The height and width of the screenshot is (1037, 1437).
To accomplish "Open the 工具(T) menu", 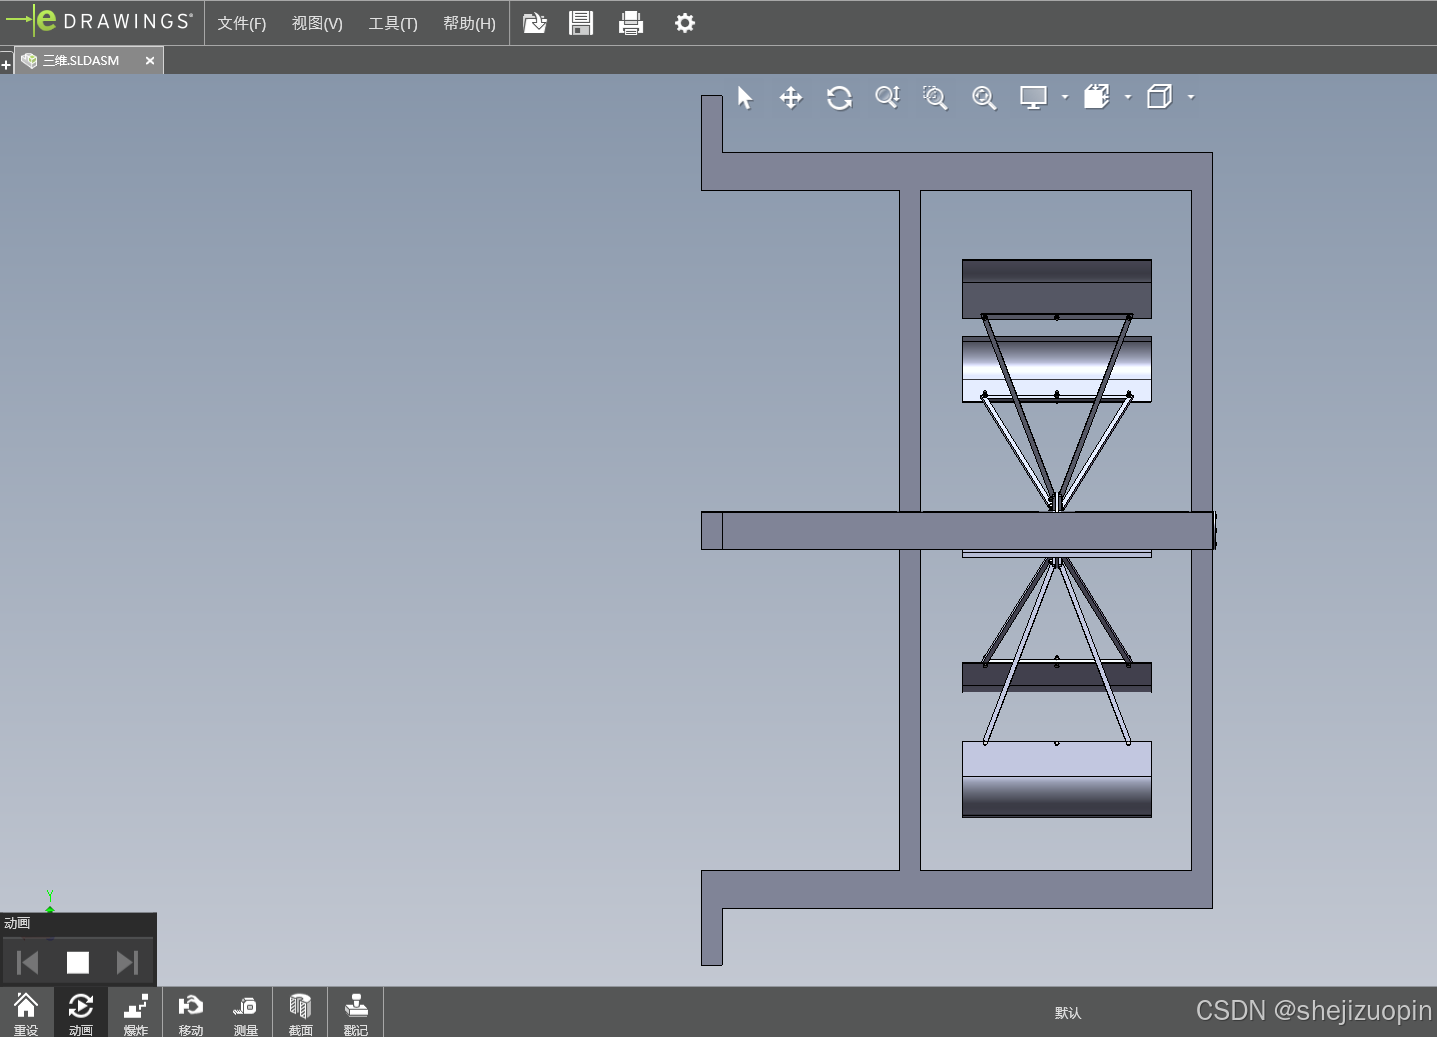I will 393,23.
